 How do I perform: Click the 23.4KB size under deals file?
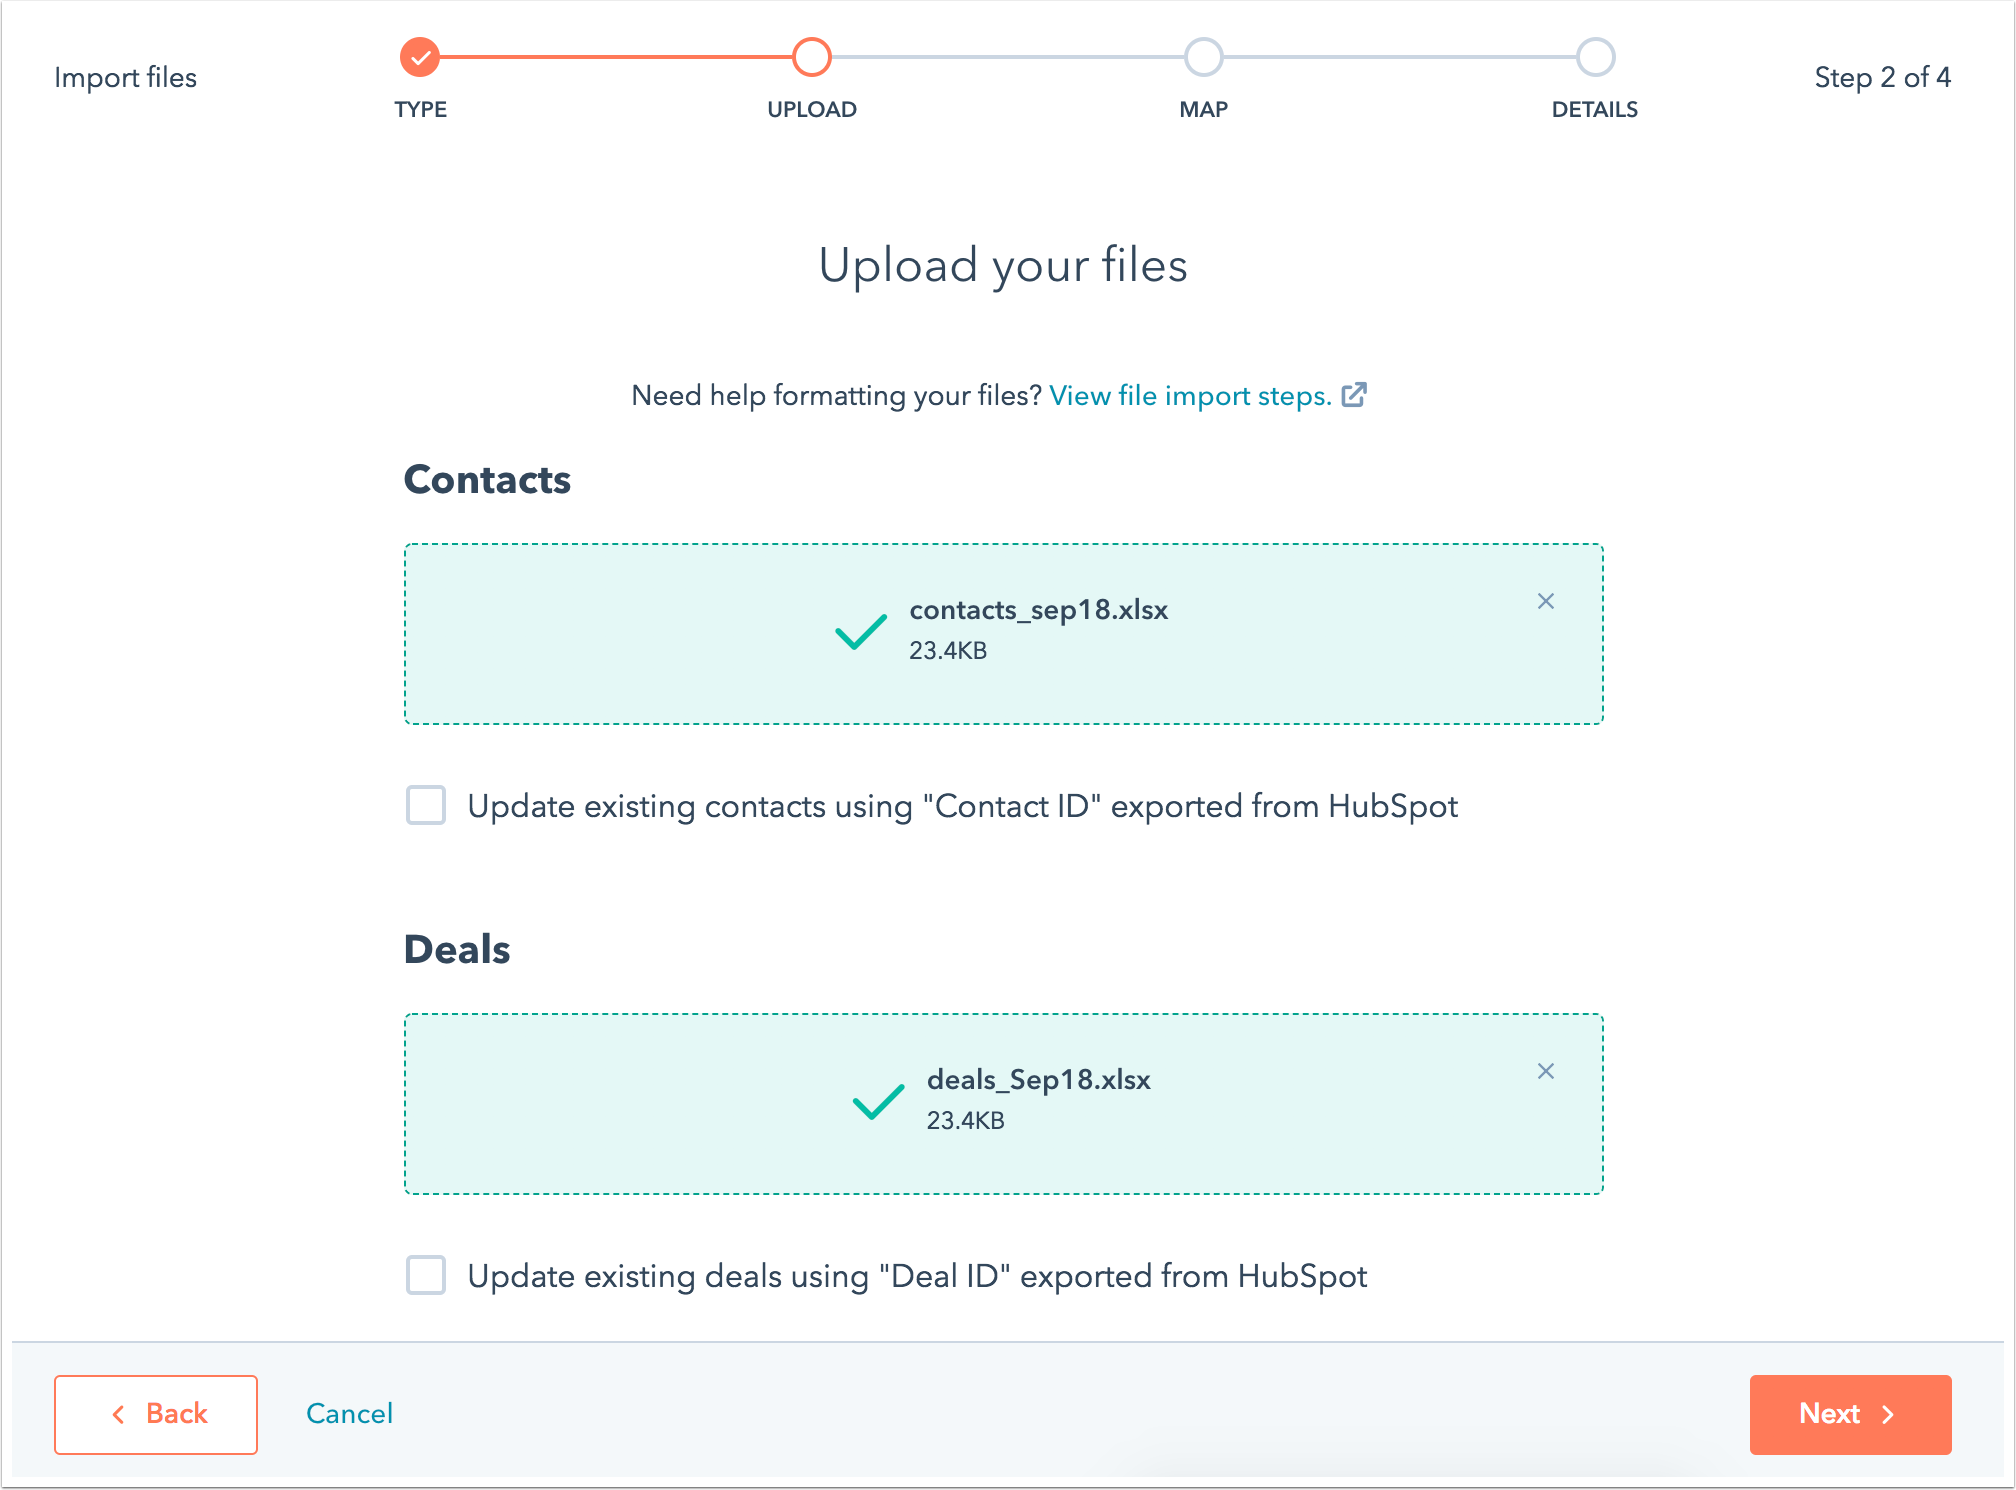coord(965,1121)
